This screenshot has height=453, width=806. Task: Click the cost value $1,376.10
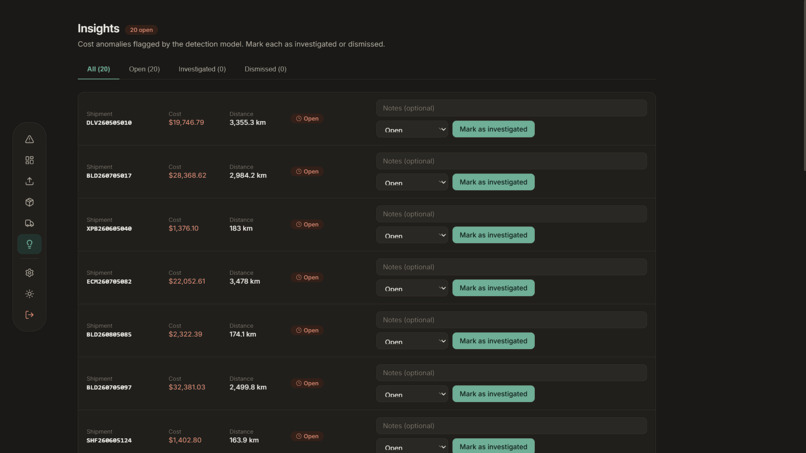click(x=184, y=228)
